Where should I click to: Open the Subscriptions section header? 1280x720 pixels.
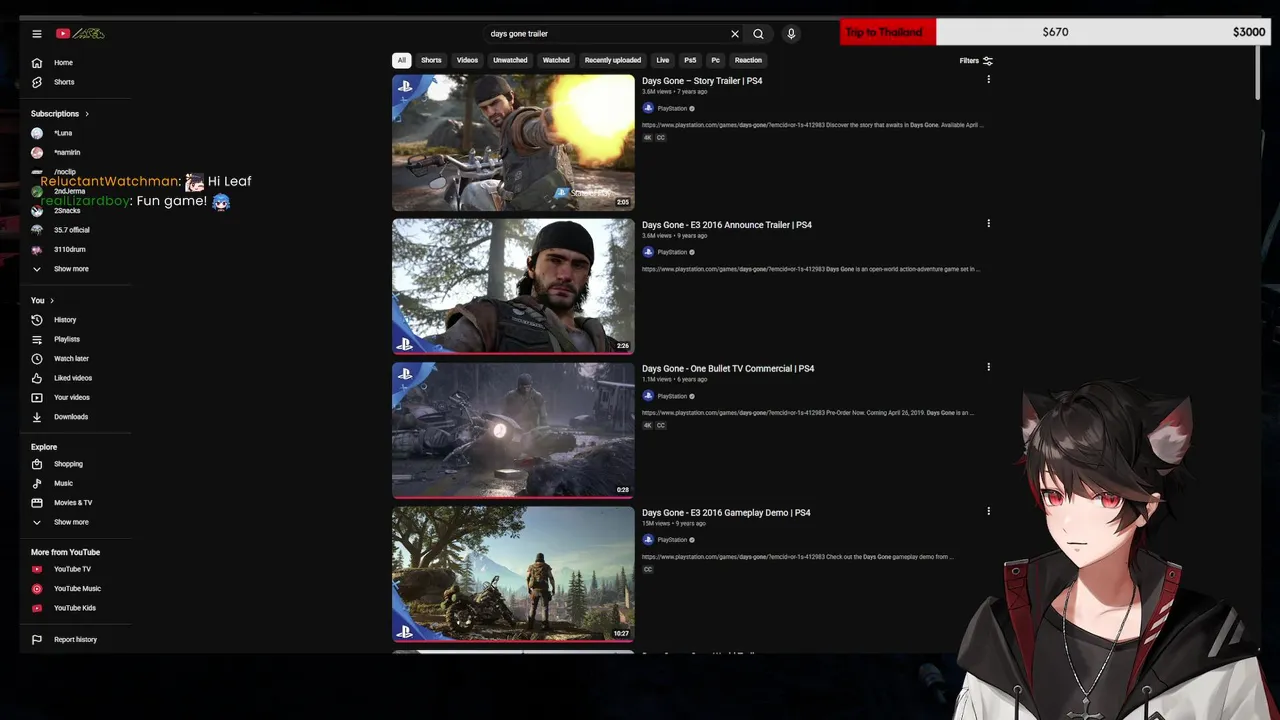point(60,114)
